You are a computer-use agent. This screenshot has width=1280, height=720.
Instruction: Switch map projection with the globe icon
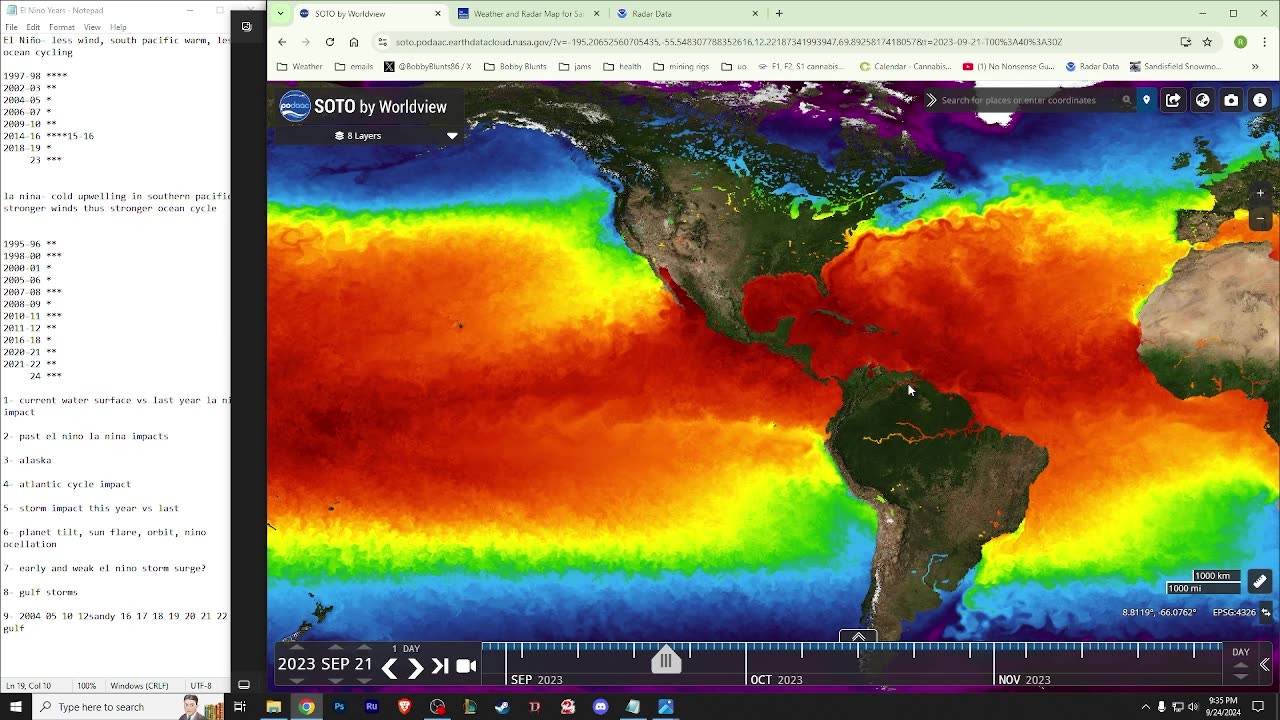[1203, 100]
